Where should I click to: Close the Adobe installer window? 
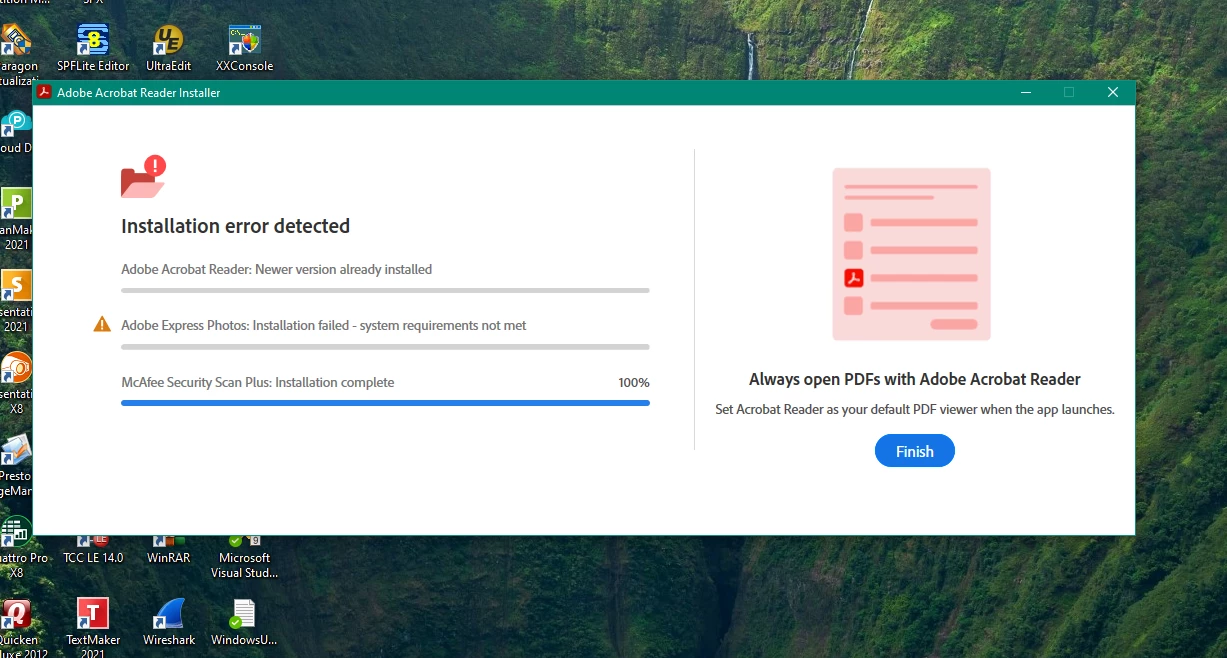tap(1113, 92)
